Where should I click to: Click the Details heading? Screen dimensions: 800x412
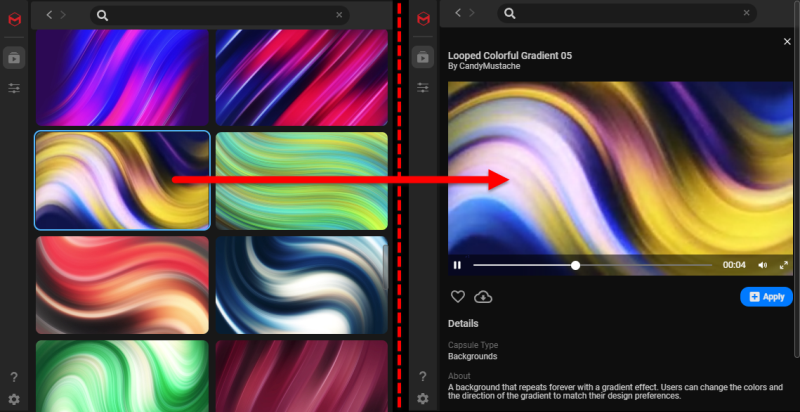463,323
